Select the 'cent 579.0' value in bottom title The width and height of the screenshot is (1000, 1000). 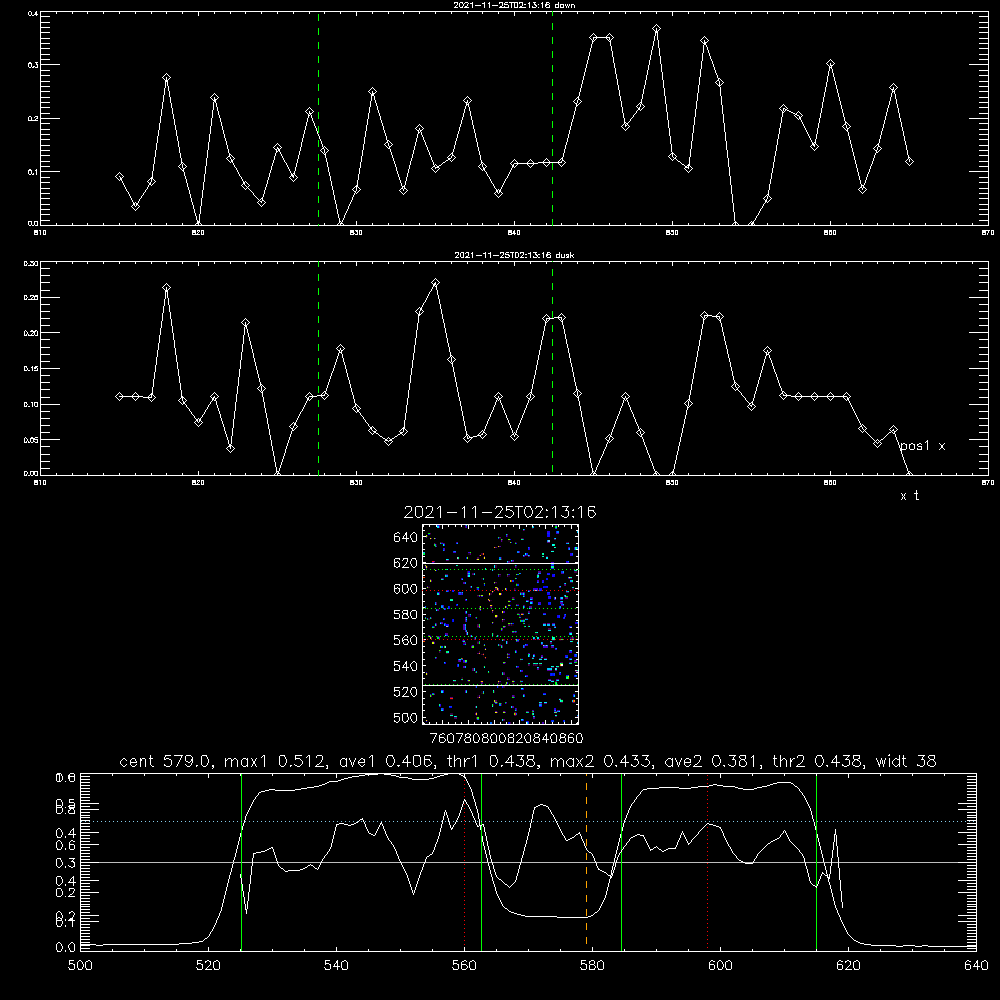[x=166, y=761]
